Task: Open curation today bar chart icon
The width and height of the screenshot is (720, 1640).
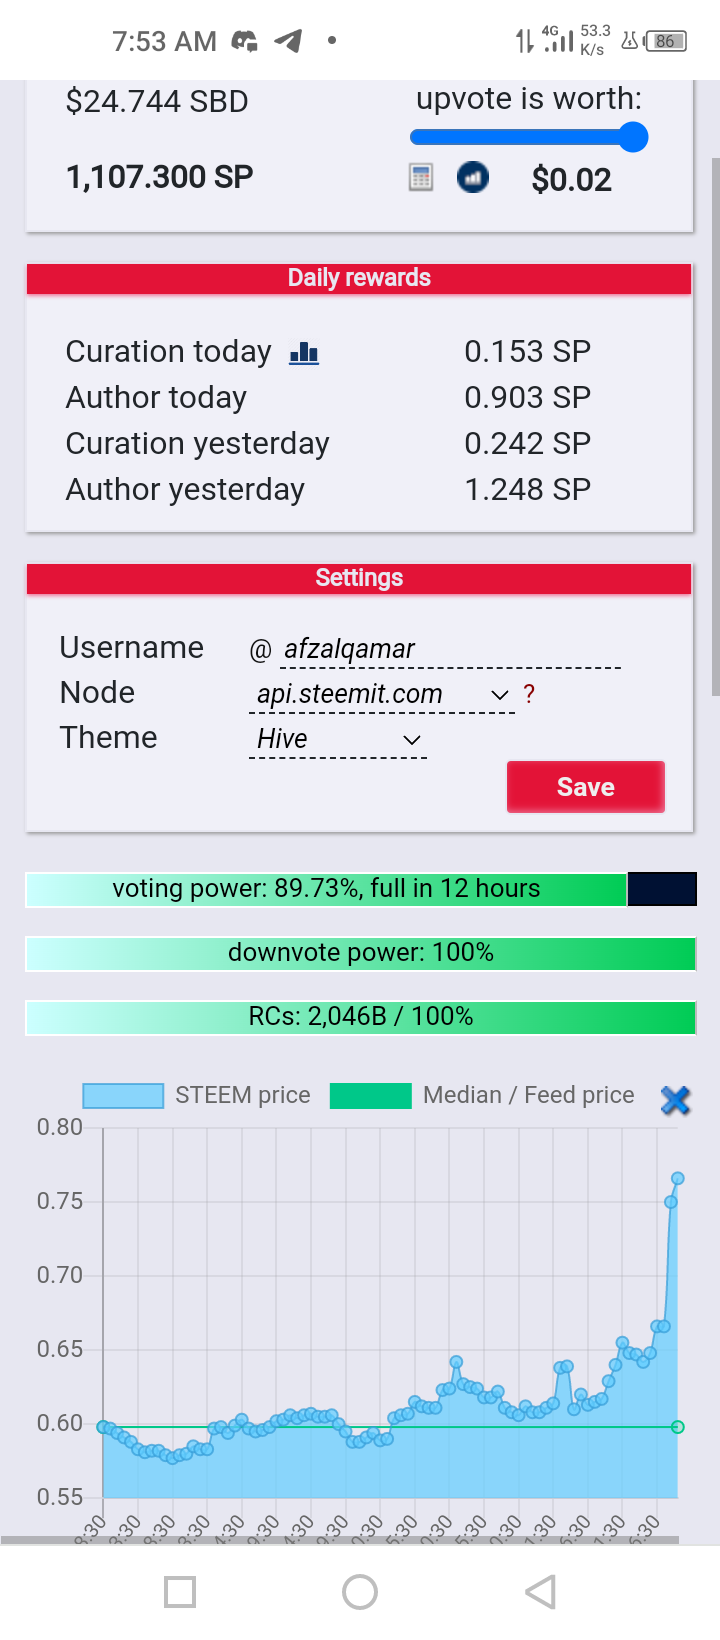Action: [x=304, y=353]
